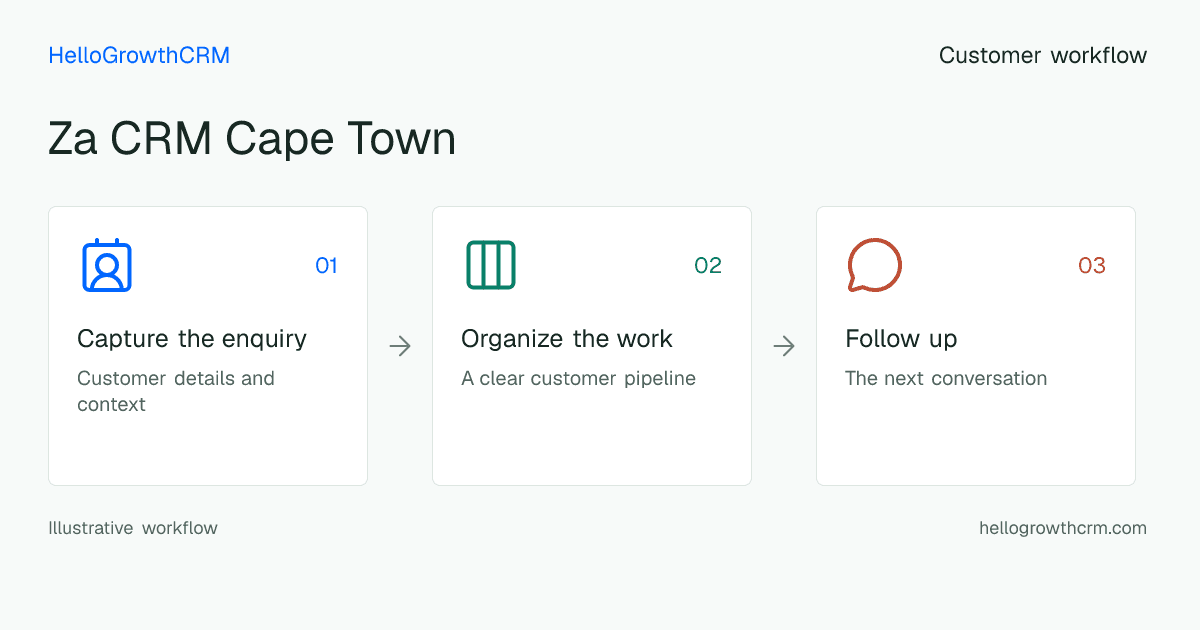The height and width of the screenshot is (630, 1200).
Task: Click the "Za CRM Cape Town" heading
Action: (252, 139)
